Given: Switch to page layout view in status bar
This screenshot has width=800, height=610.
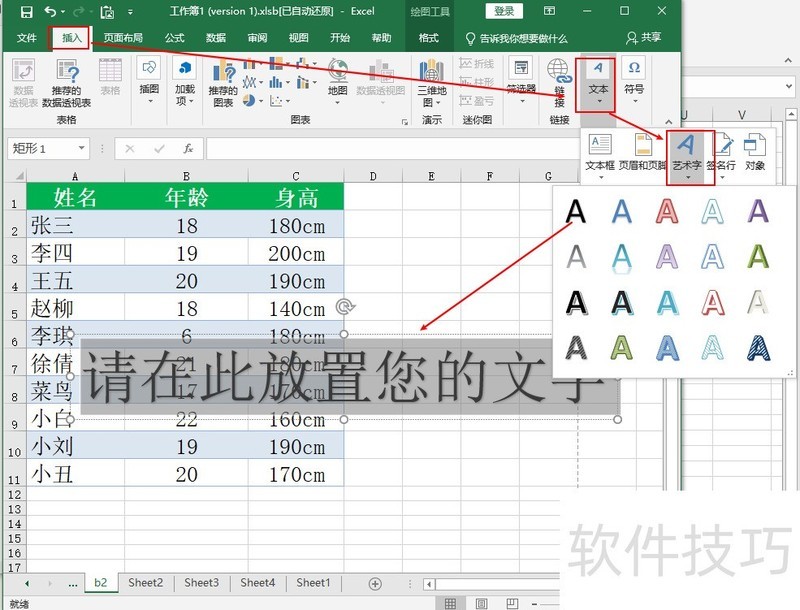Looking at the screenshot, I should click(481, 603).
